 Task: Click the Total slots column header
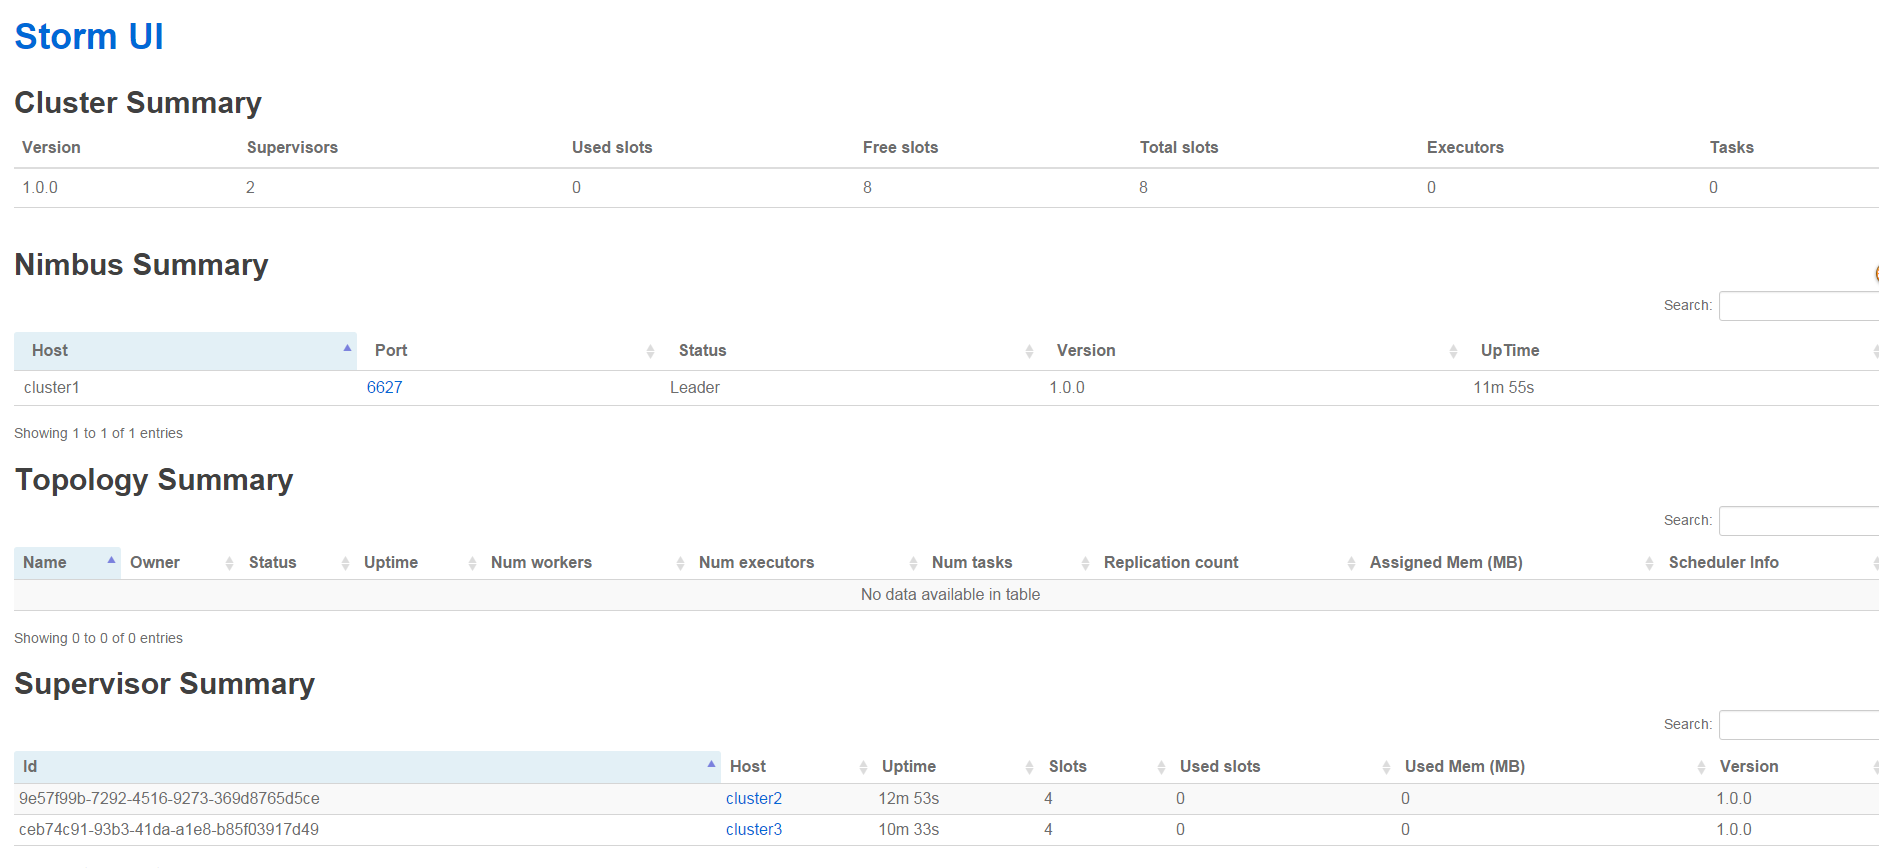[1179, 148]
